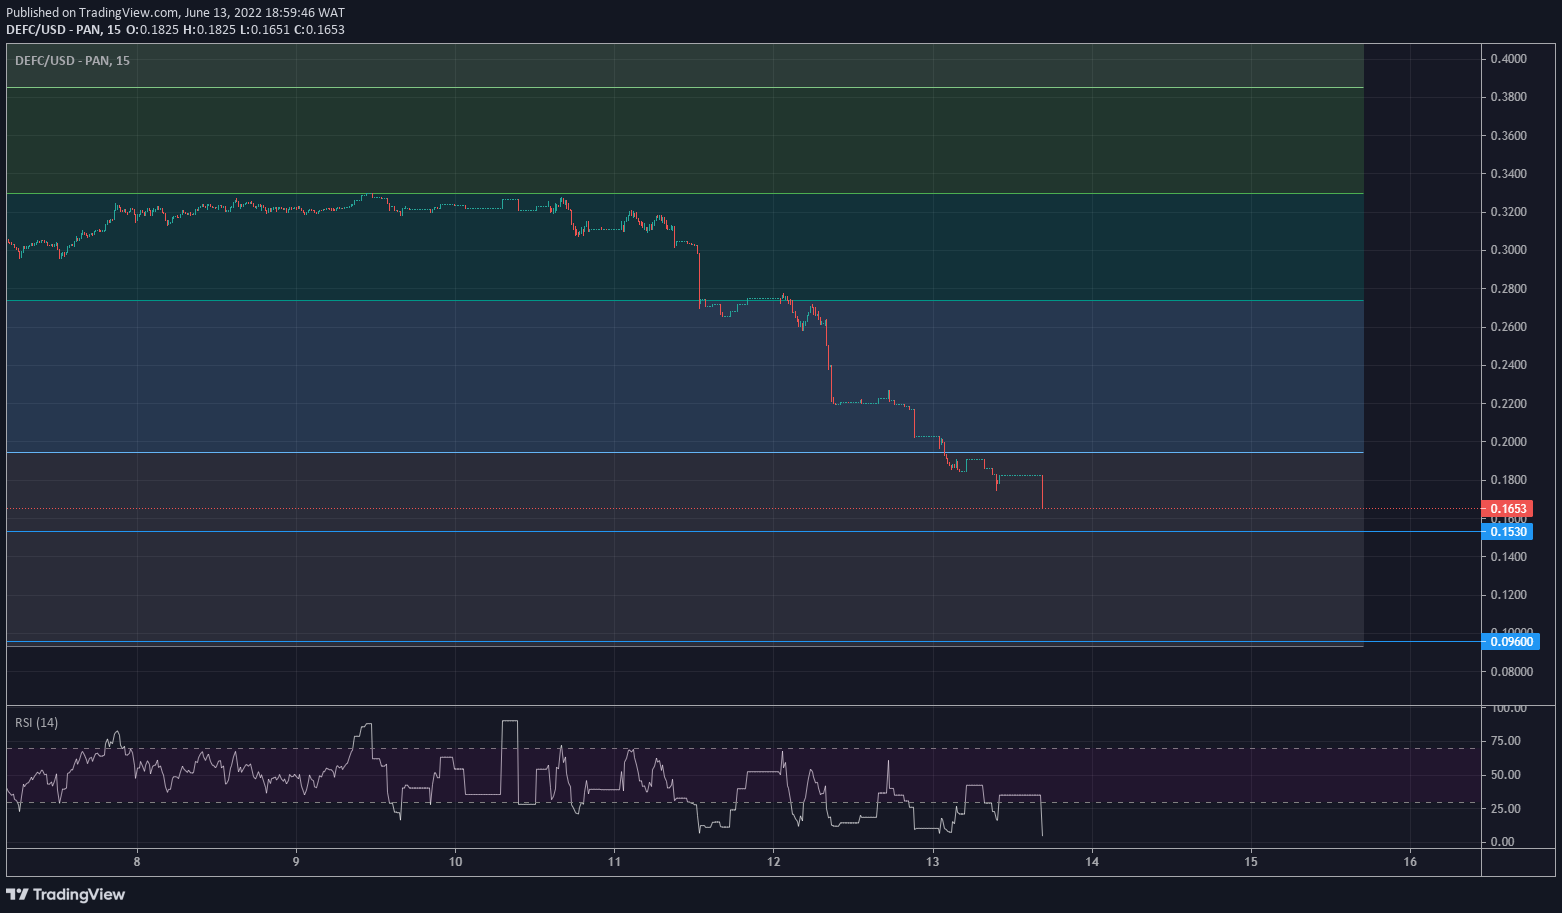This screenshot has width=1562, height=913.
Task: Click the DEFC/USD - PAN, 15 chart title
Action: [x=72, y=61]
